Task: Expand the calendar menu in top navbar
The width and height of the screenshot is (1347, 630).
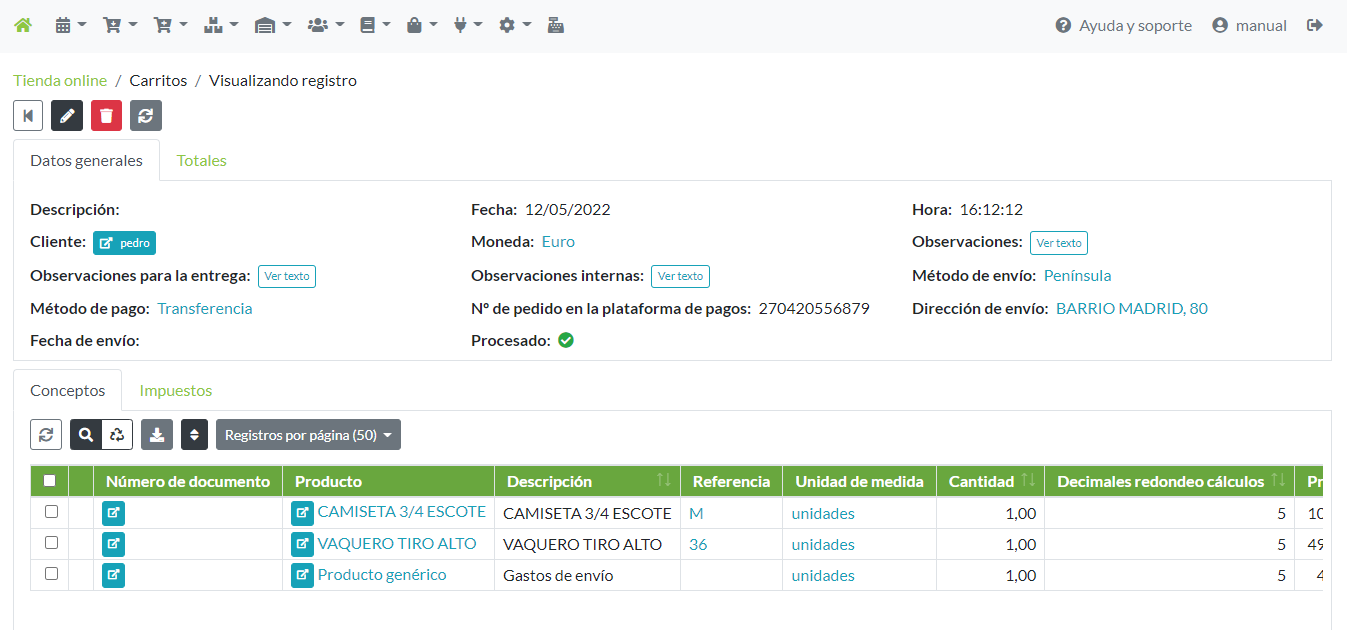Action: (x=70, y=26)
